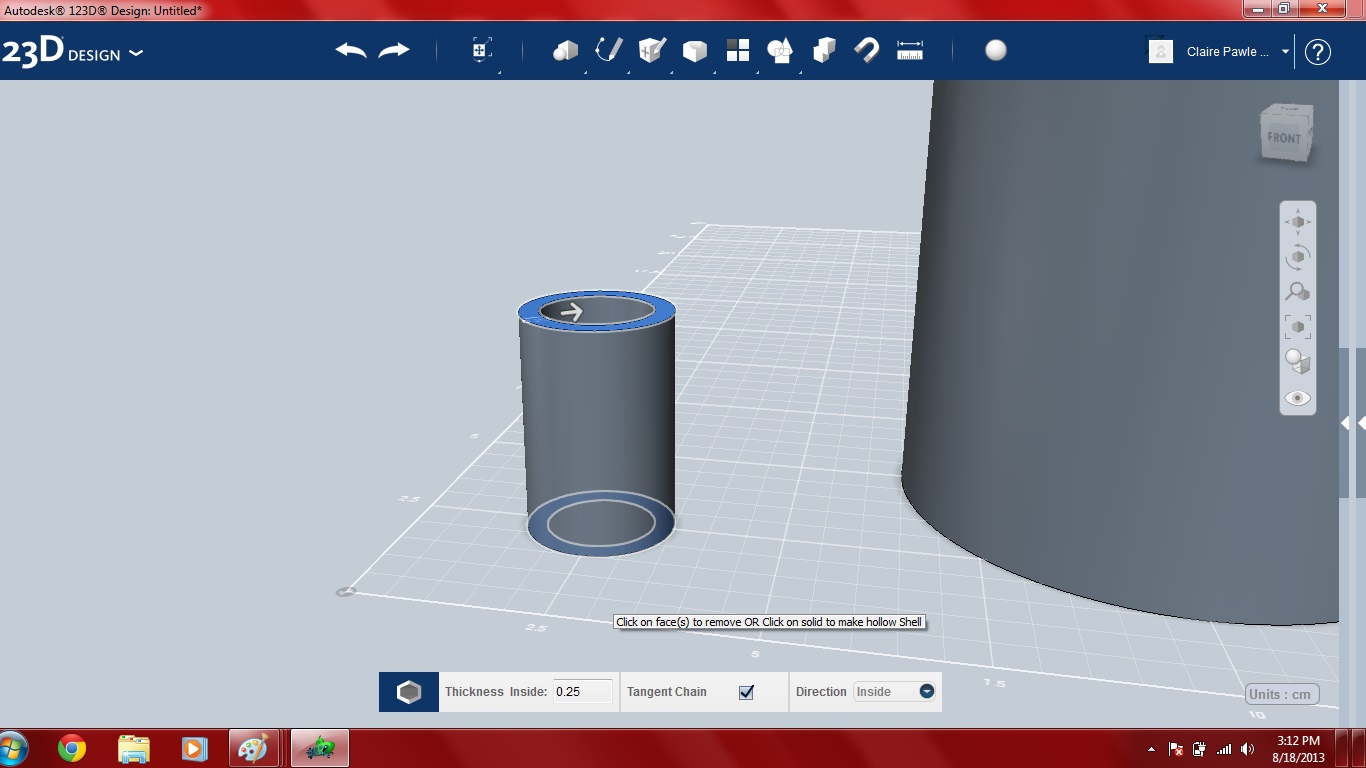Screen dimensions: 1366x768
Task: Click the volume speaker tray icon
Action: tap(1247, 749)
